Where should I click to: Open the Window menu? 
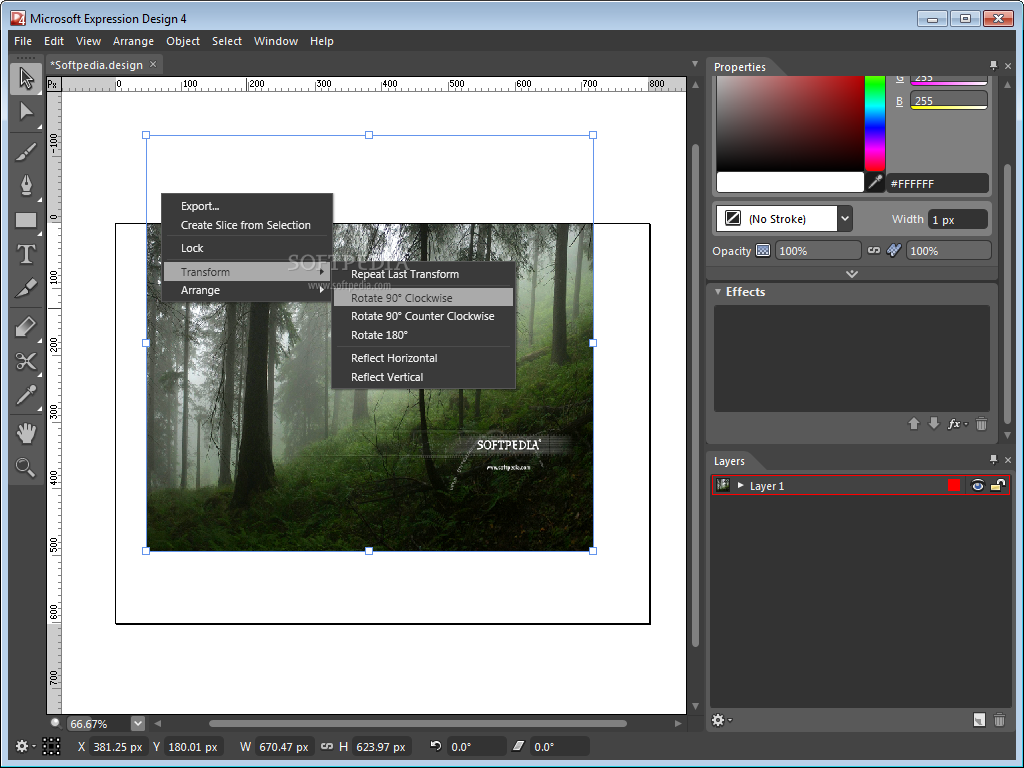coord(276,40)
